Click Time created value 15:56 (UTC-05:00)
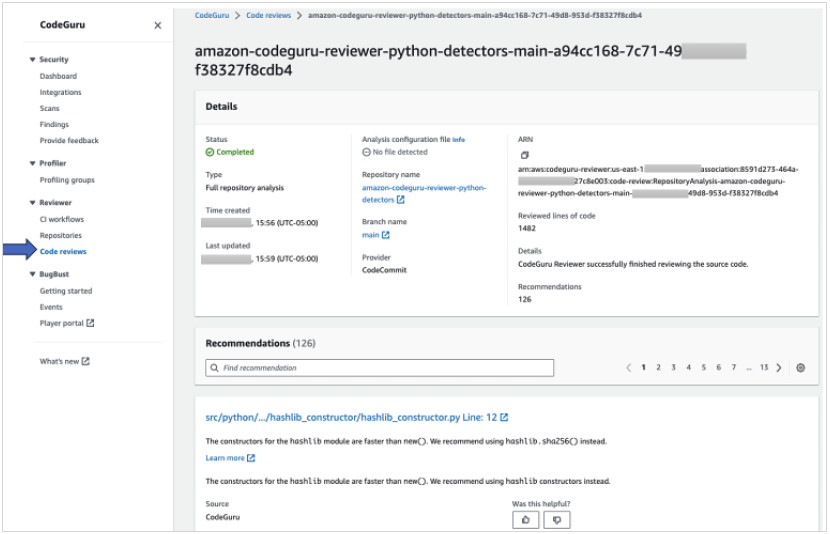Viewport: 830px width, 534px height. (287, 223)
